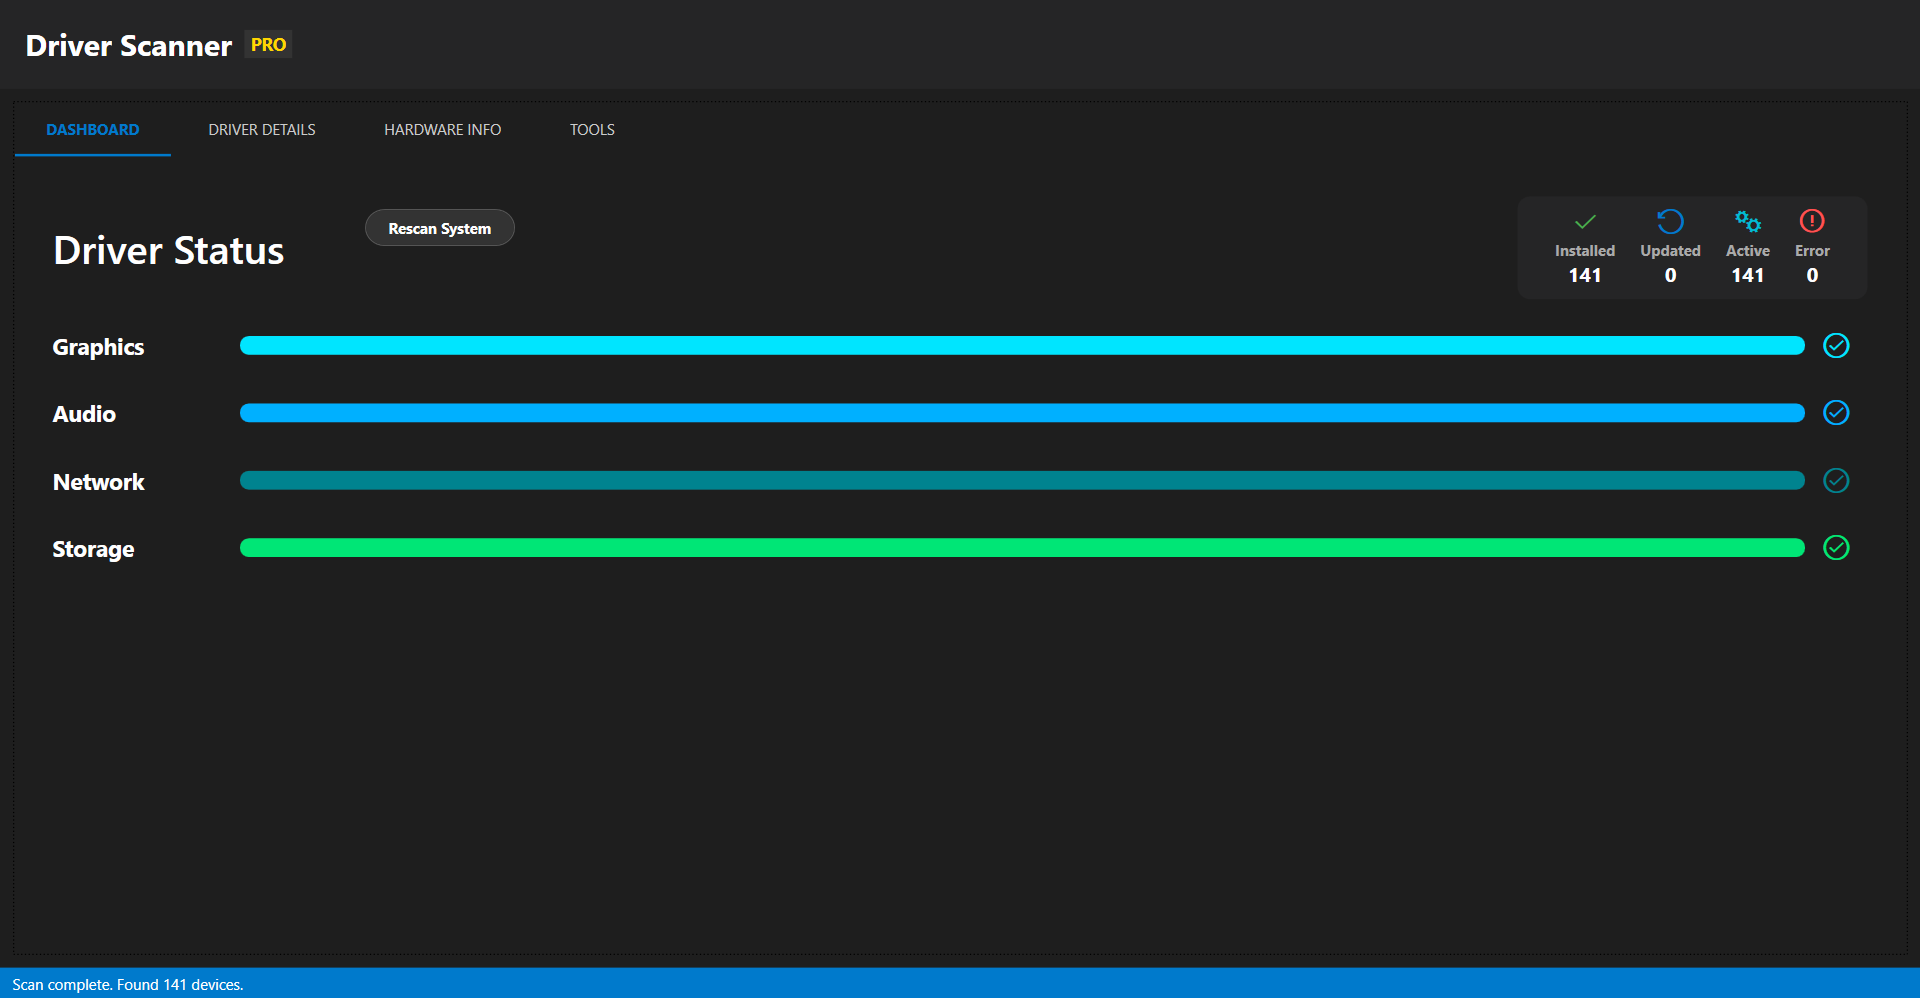The height and width of the screenshot is (998, 1920).
Task: Click the PRO badge in the header
Action: 267,44
